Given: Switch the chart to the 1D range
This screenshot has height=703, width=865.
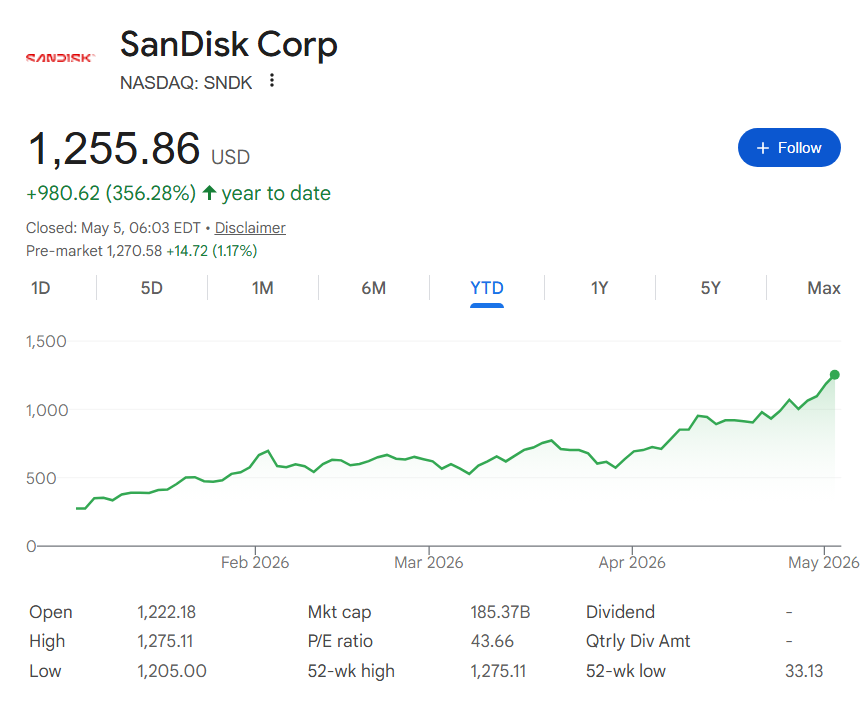Looking at the screenshot, I should pyautogui.click(x=41, y=288).
